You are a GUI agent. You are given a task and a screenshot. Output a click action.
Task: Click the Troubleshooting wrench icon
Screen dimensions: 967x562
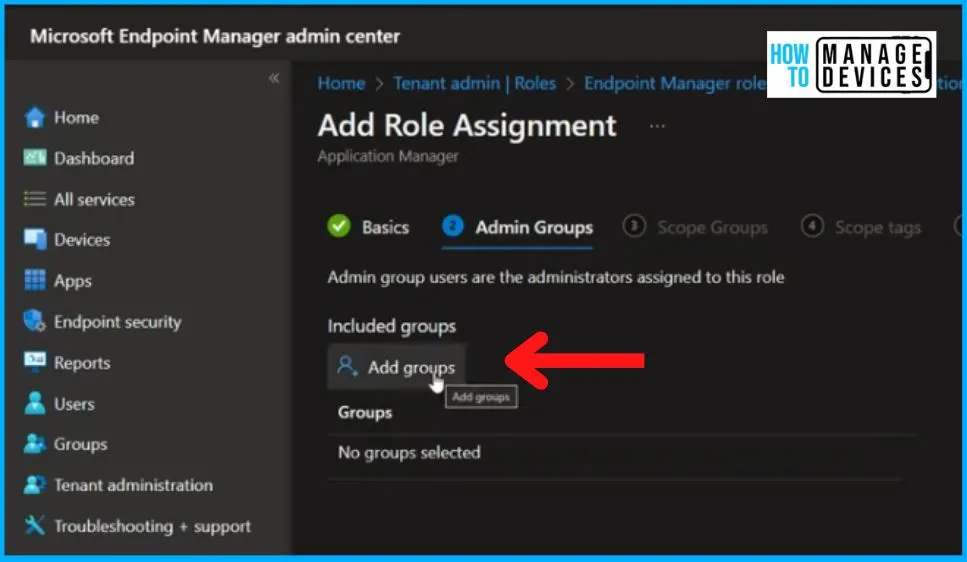35,526
